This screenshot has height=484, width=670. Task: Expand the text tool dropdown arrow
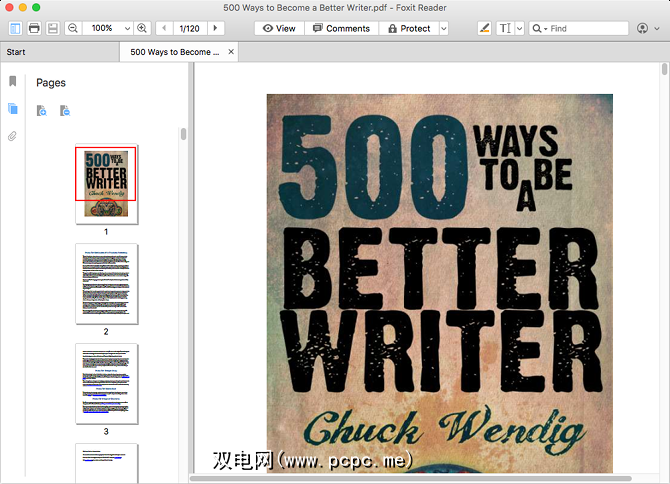[520, 29]
